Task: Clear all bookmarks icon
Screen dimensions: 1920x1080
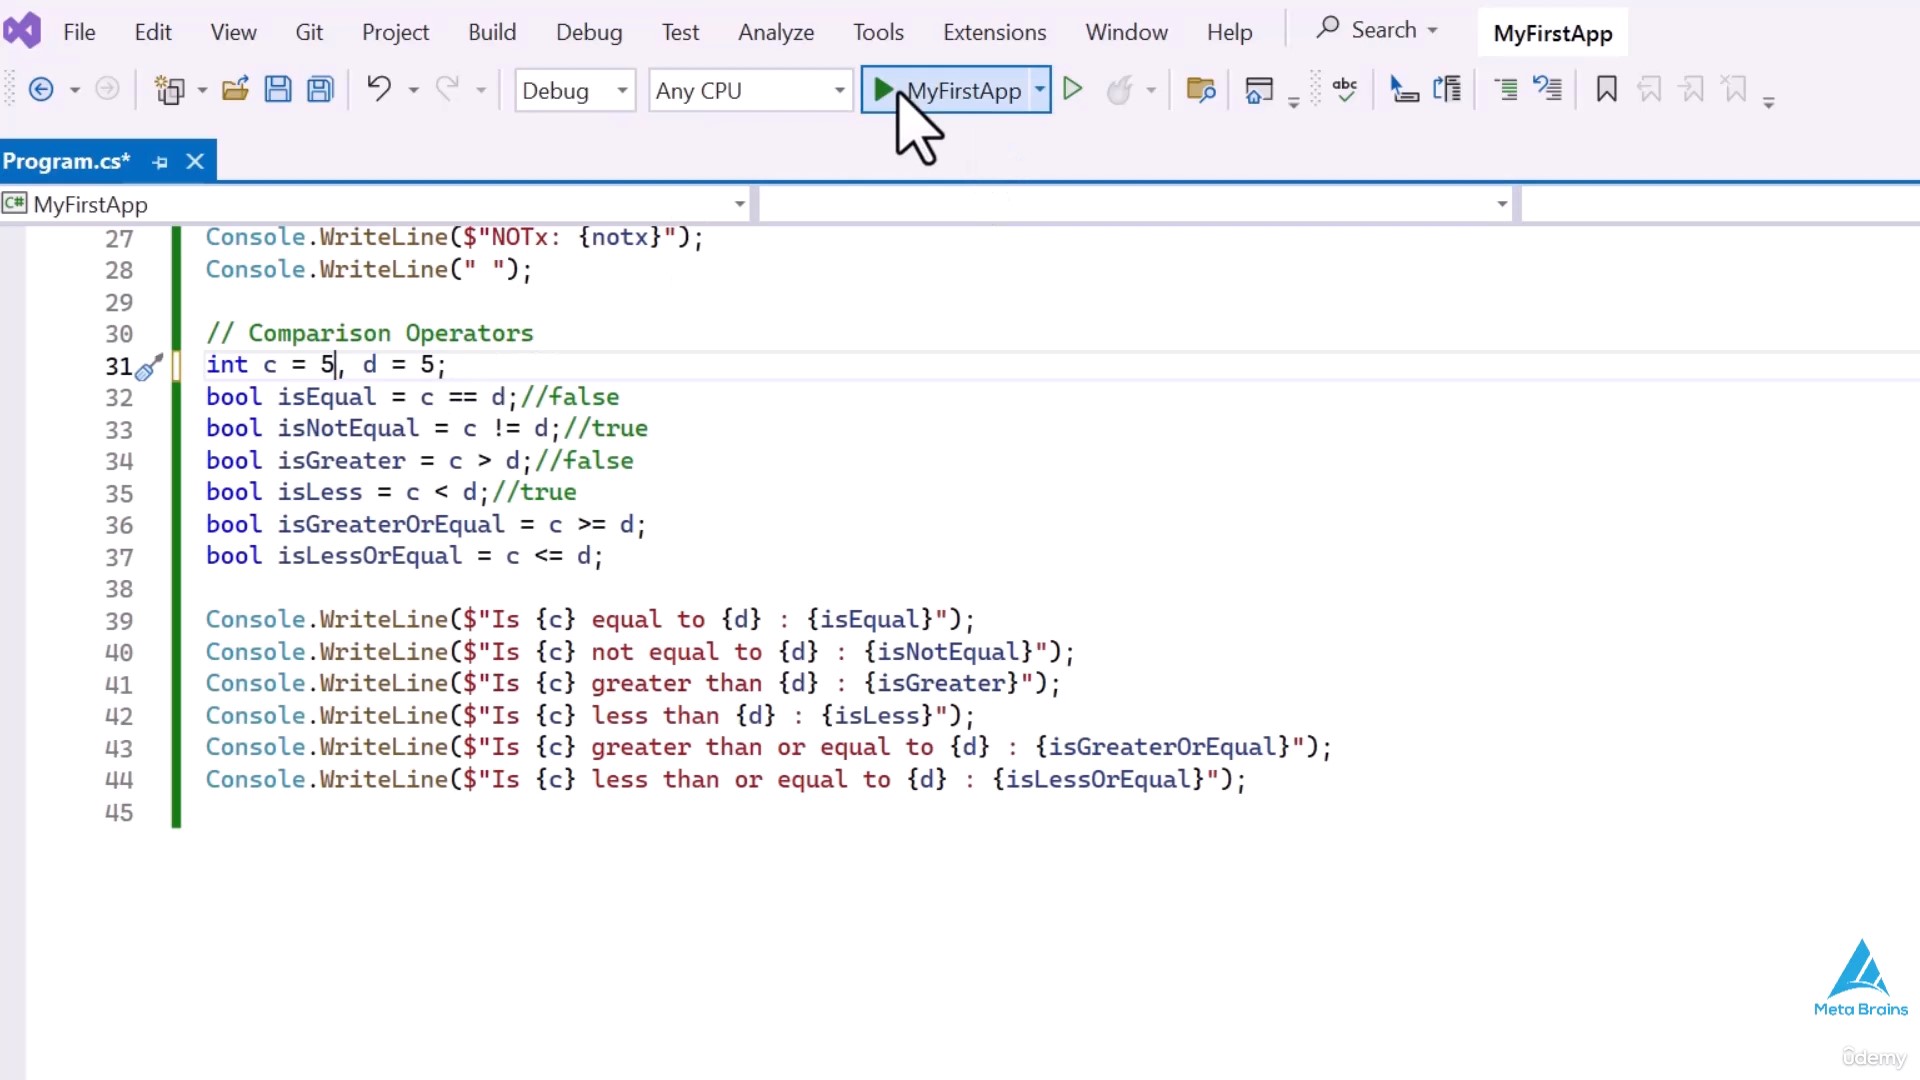Action: pos(1735,90)
